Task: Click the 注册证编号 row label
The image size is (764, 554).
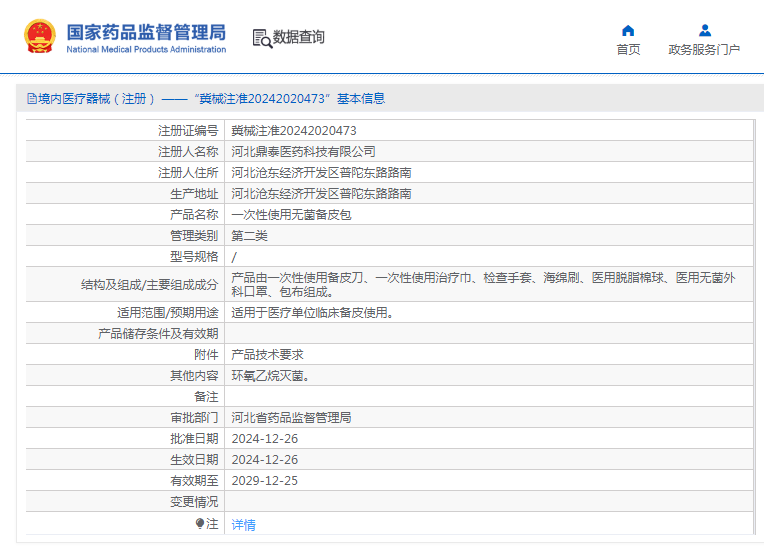Action: 188,131
